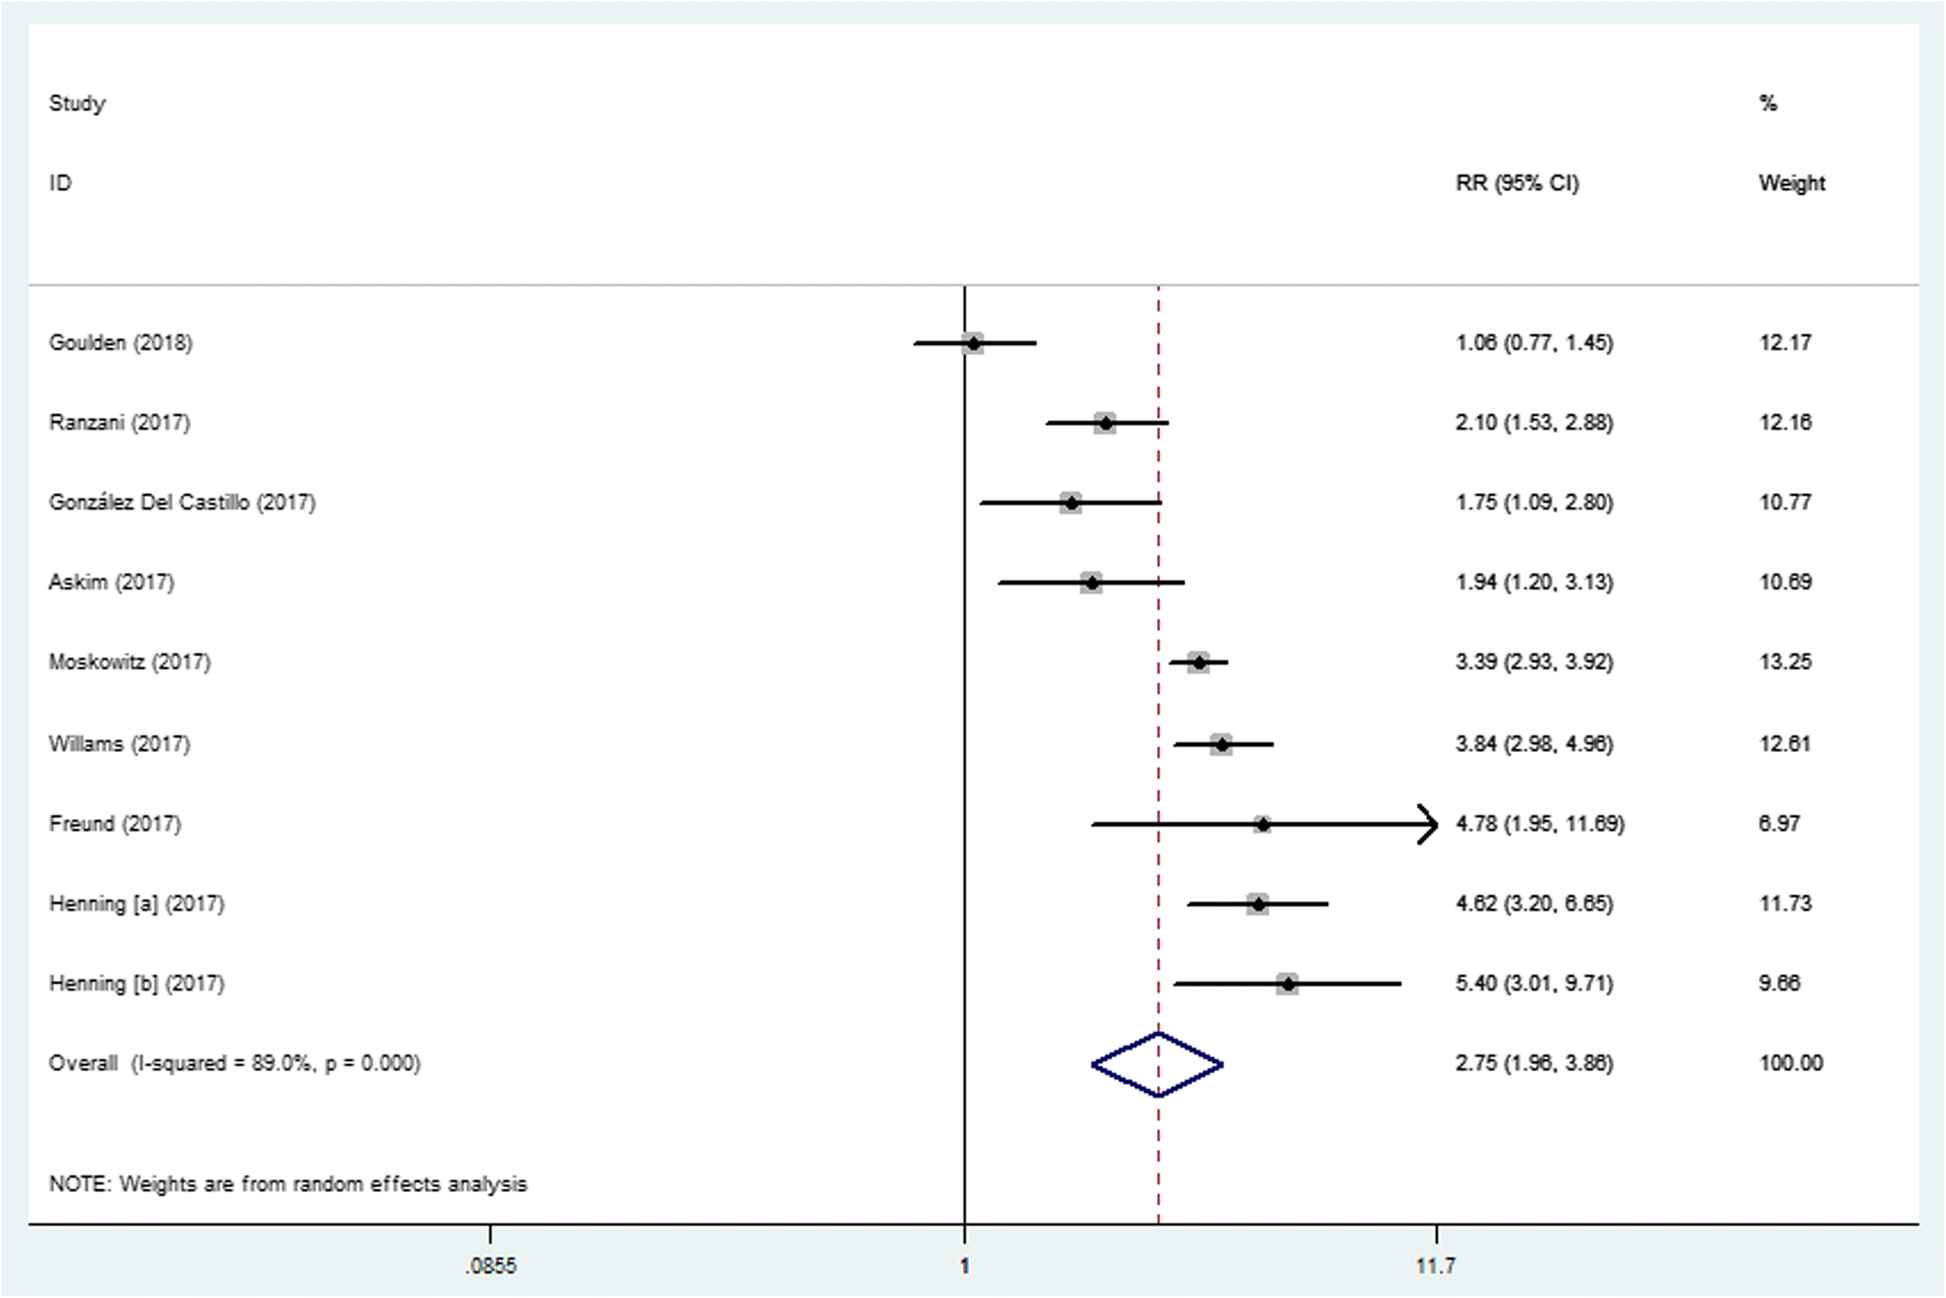The image size is (1946, 1298).
Task: Click the Moskowitz (2017) study label
Action: click(129, 663)
